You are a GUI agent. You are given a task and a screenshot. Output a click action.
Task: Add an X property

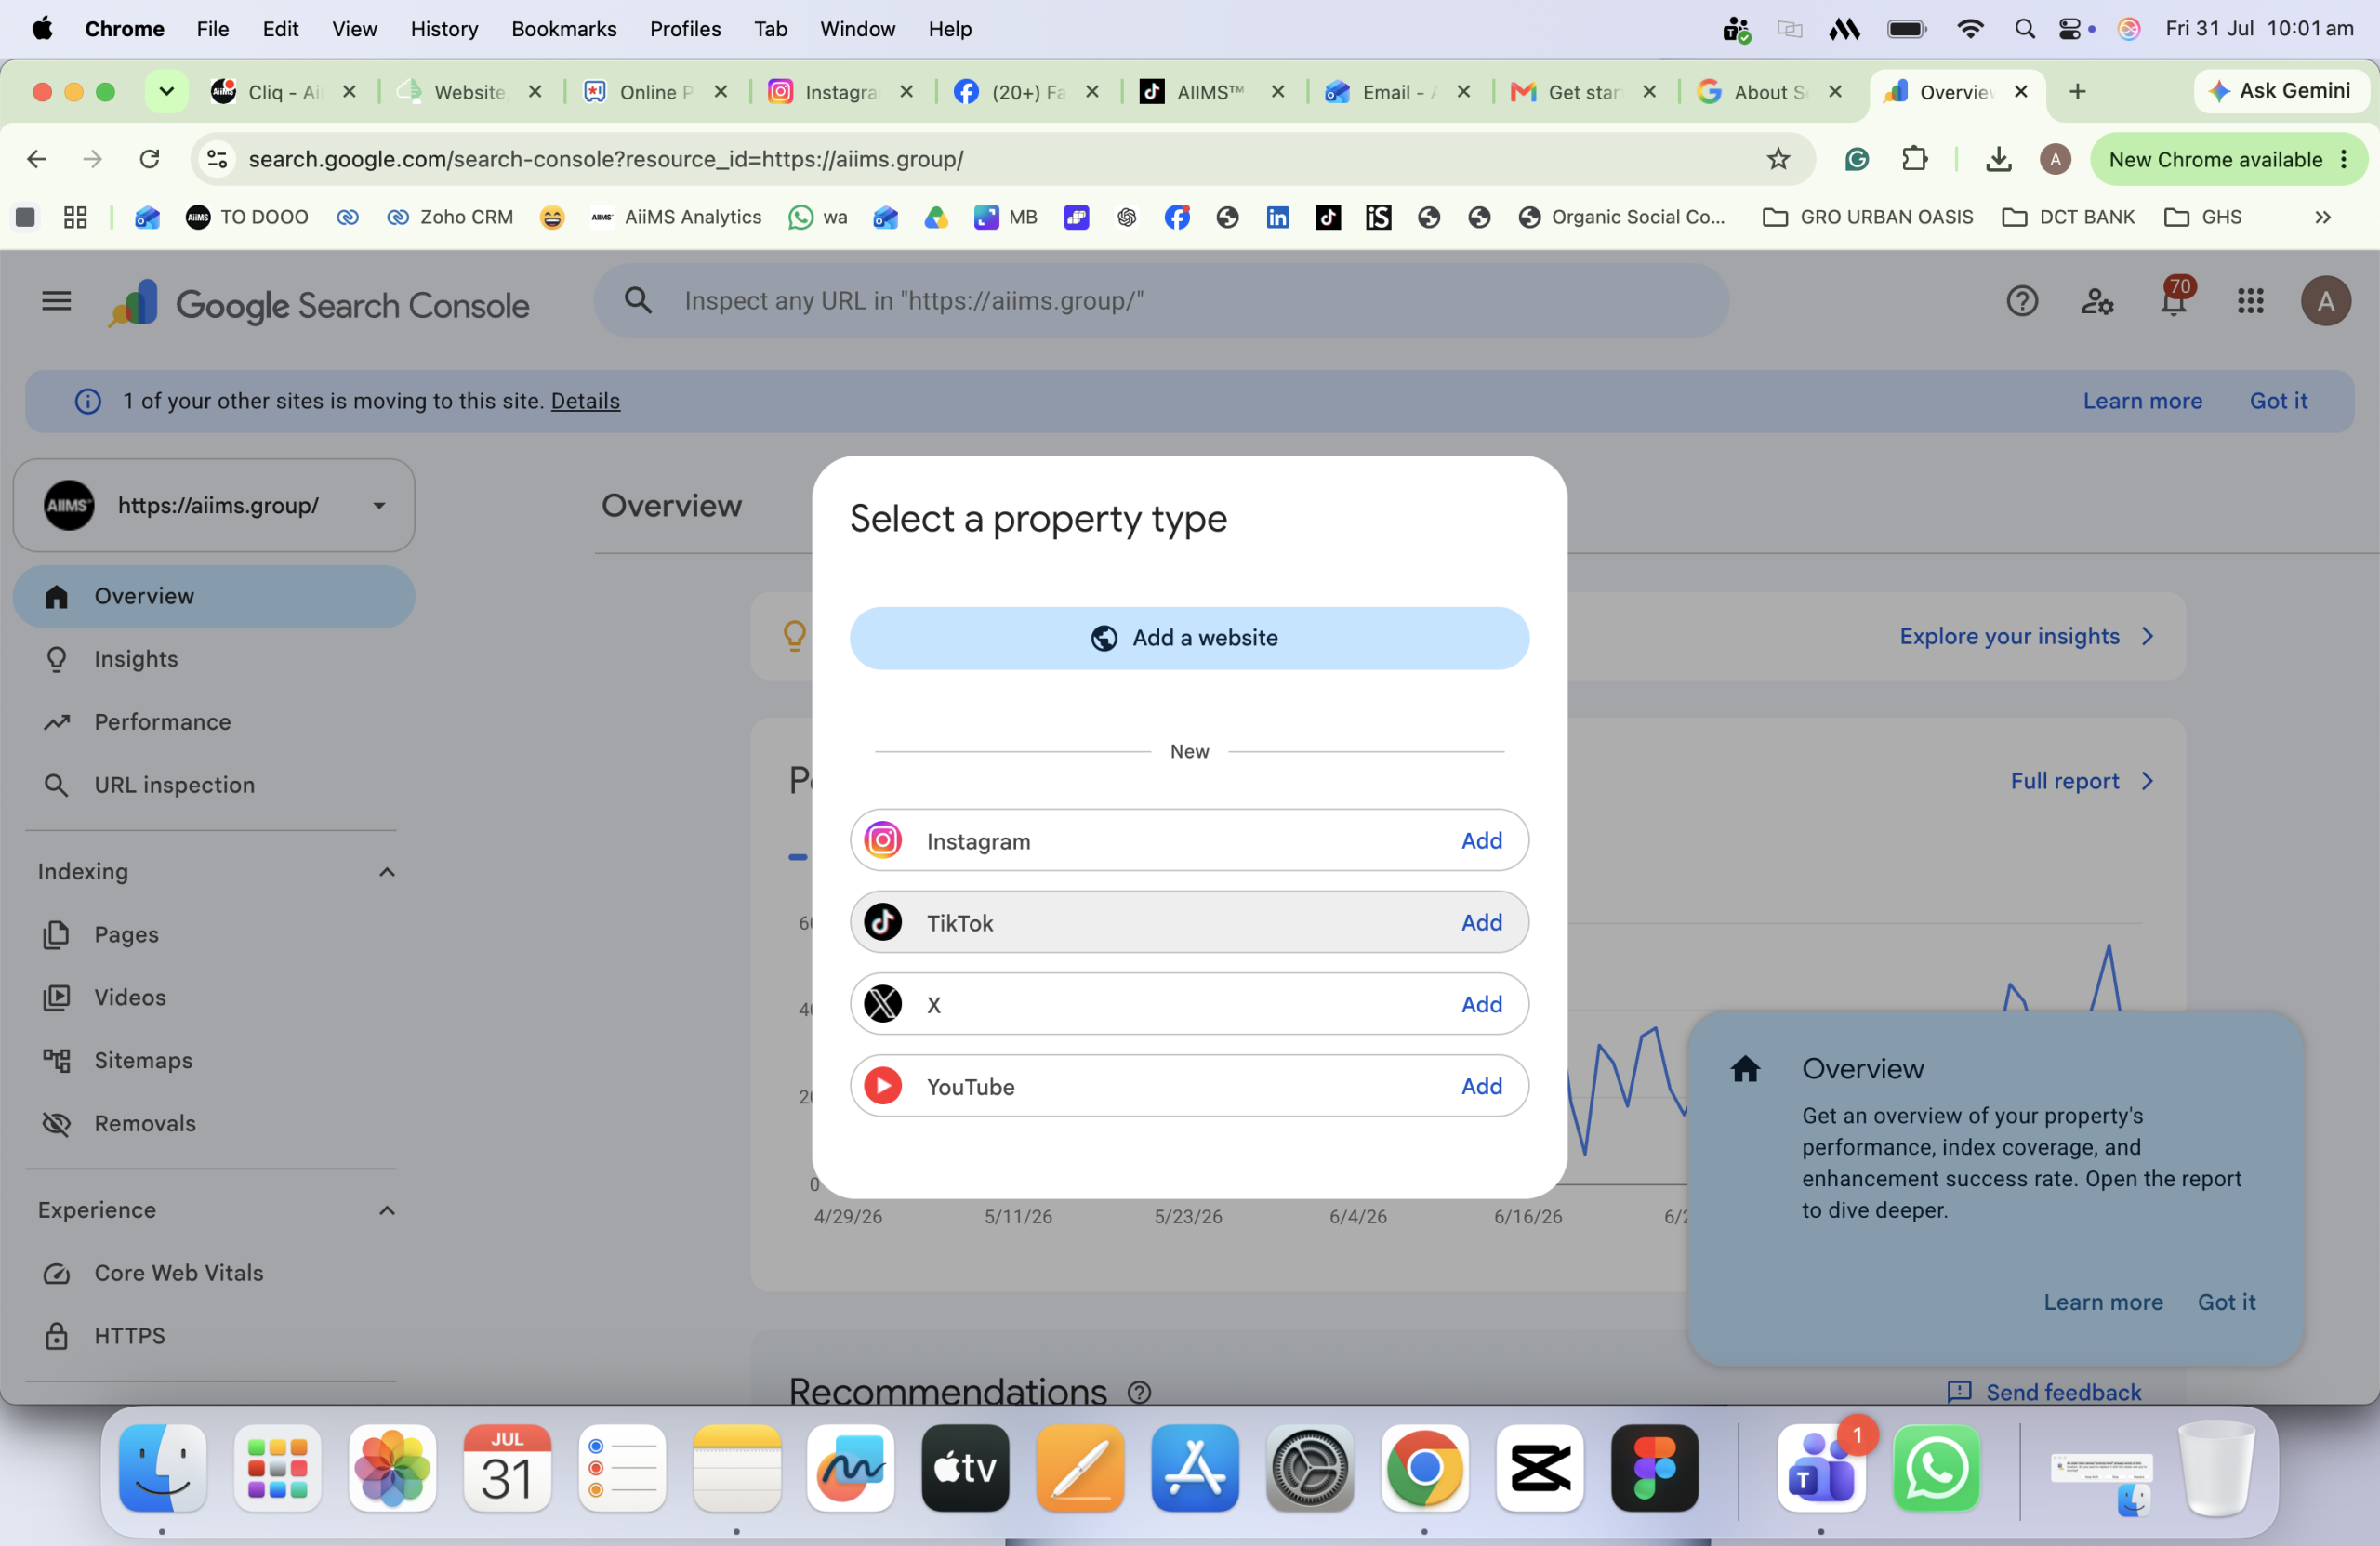[1481, 1005]
